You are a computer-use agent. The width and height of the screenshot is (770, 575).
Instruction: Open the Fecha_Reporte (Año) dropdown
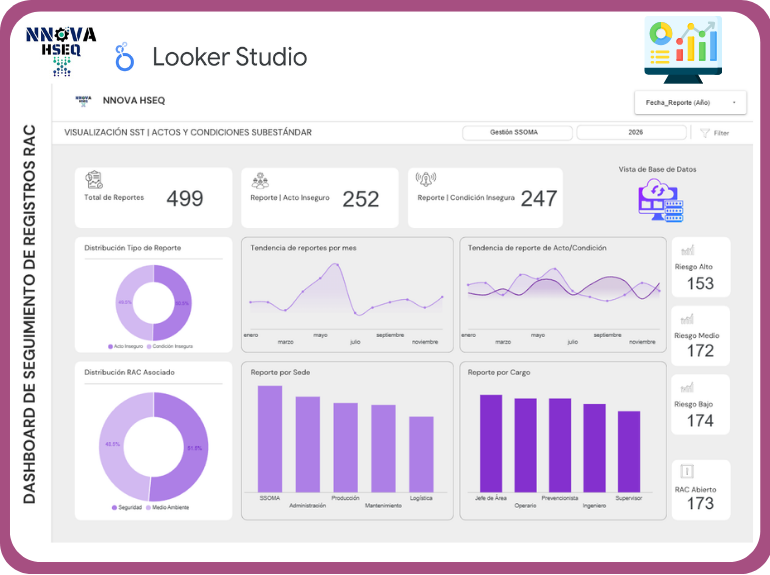[x=690, y=102]
